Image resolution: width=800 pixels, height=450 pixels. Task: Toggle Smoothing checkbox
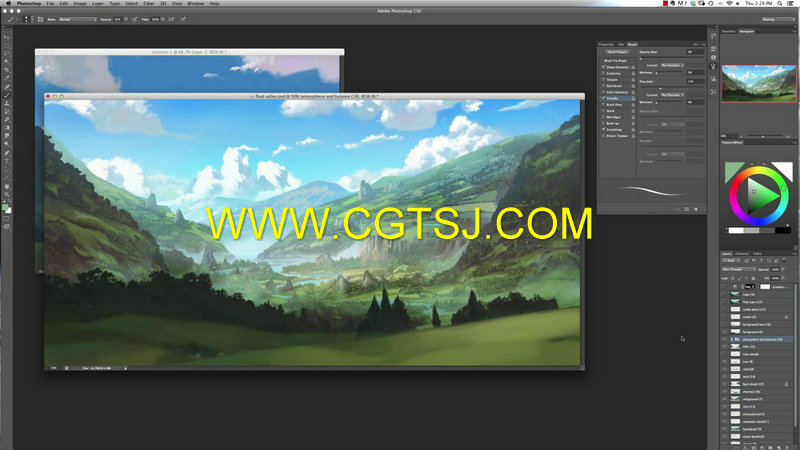tap(604, 130)
